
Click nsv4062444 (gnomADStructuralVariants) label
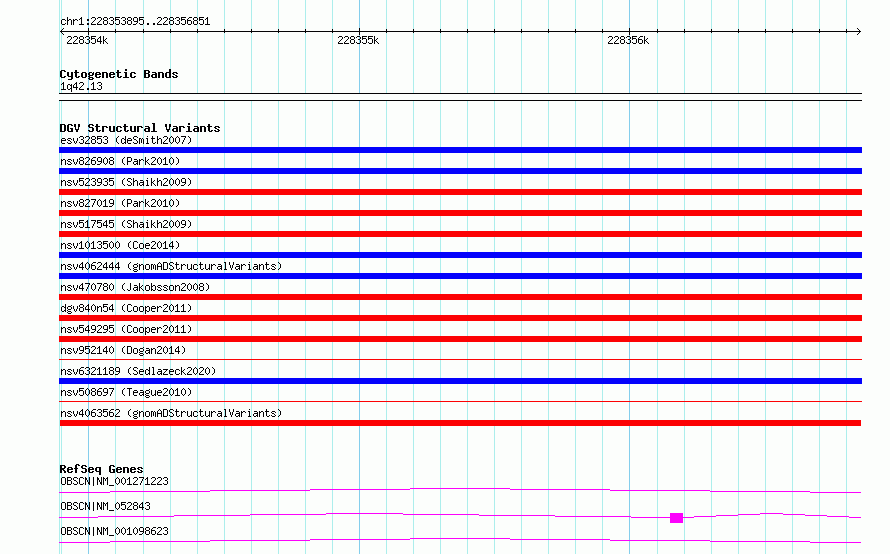click(171, 266)
